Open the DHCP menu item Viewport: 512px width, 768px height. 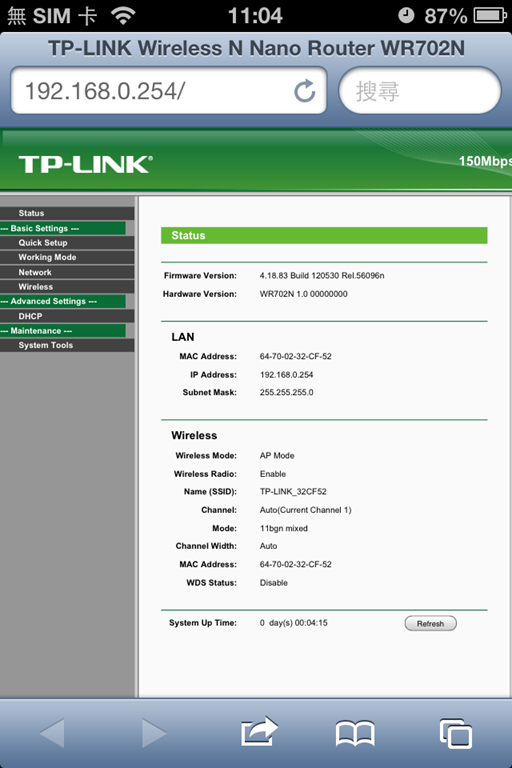(67, 316)
